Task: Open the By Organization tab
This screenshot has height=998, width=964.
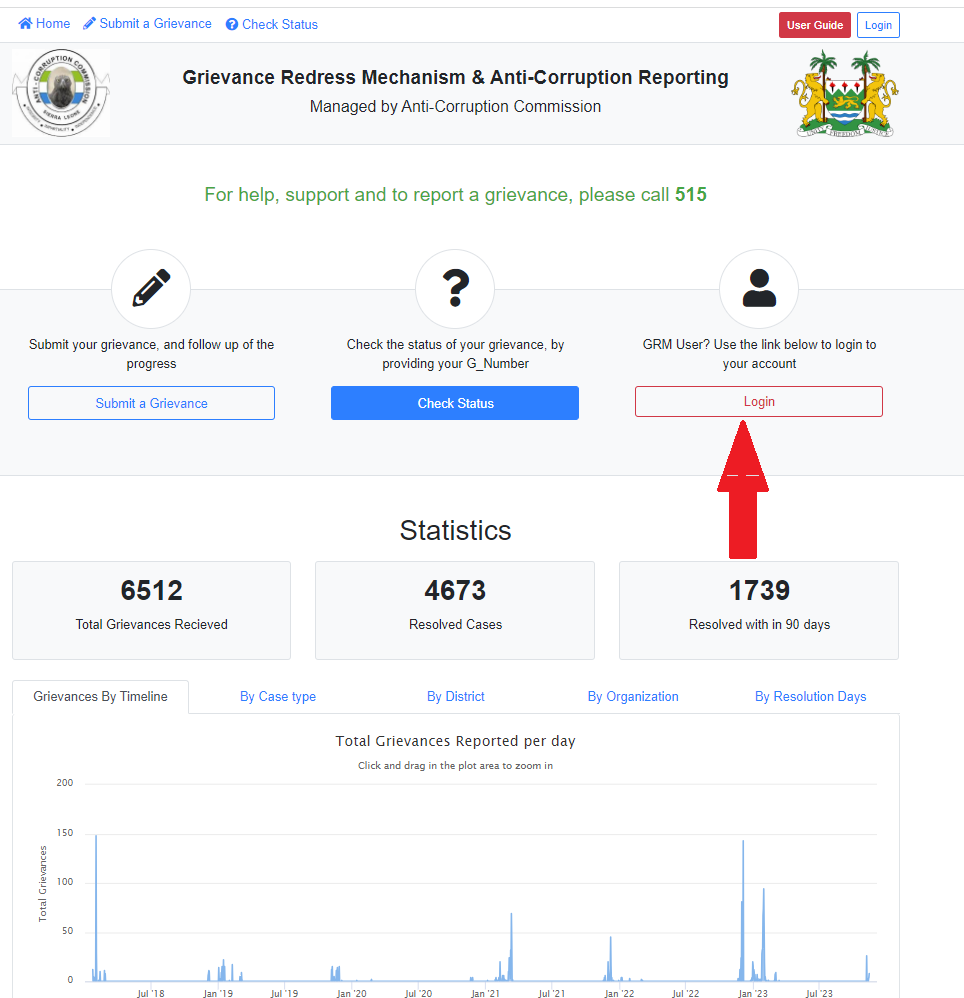Action: (x=633, y=697)
